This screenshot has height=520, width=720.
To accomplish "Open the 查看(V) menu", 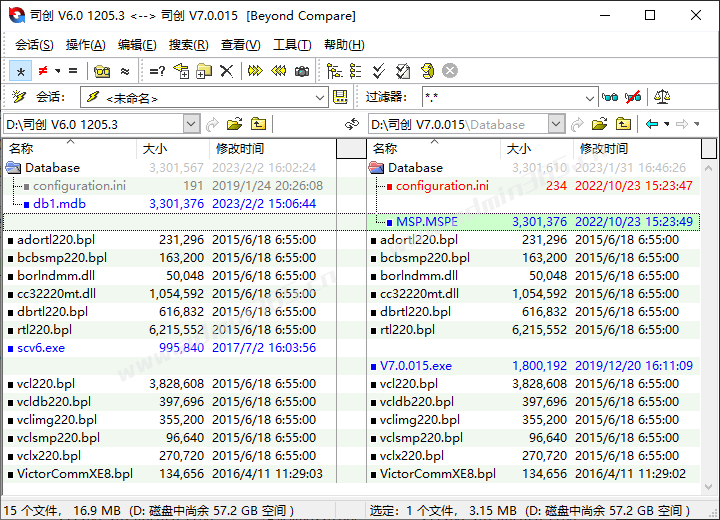I will [x=240, y=45].
